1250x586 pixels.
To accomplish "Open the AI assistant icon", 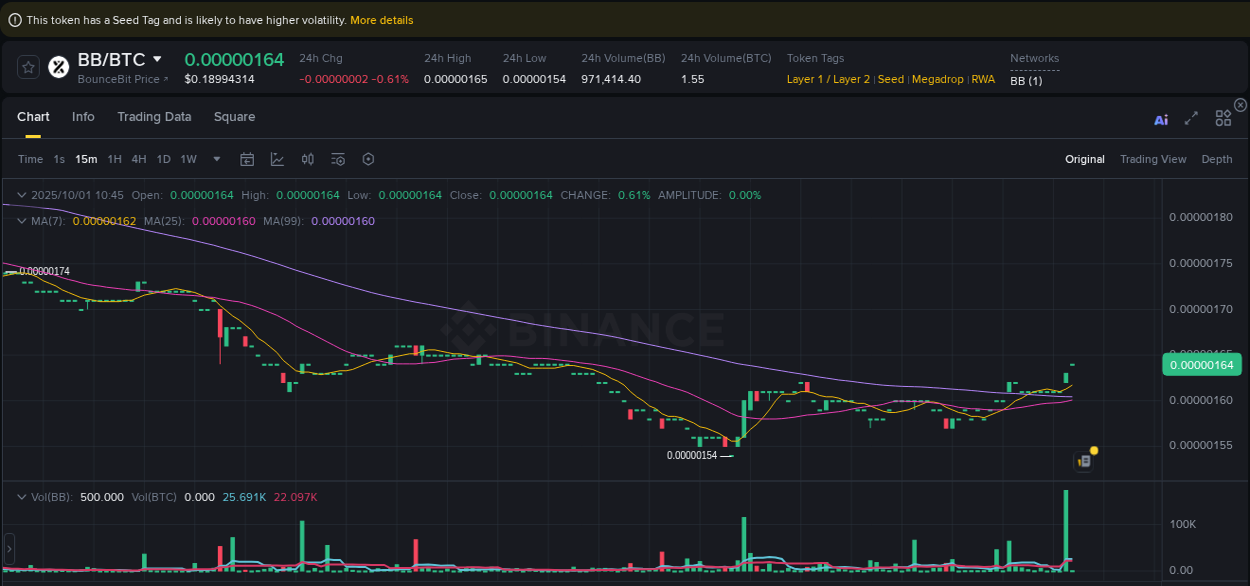I will [1160, 117].
